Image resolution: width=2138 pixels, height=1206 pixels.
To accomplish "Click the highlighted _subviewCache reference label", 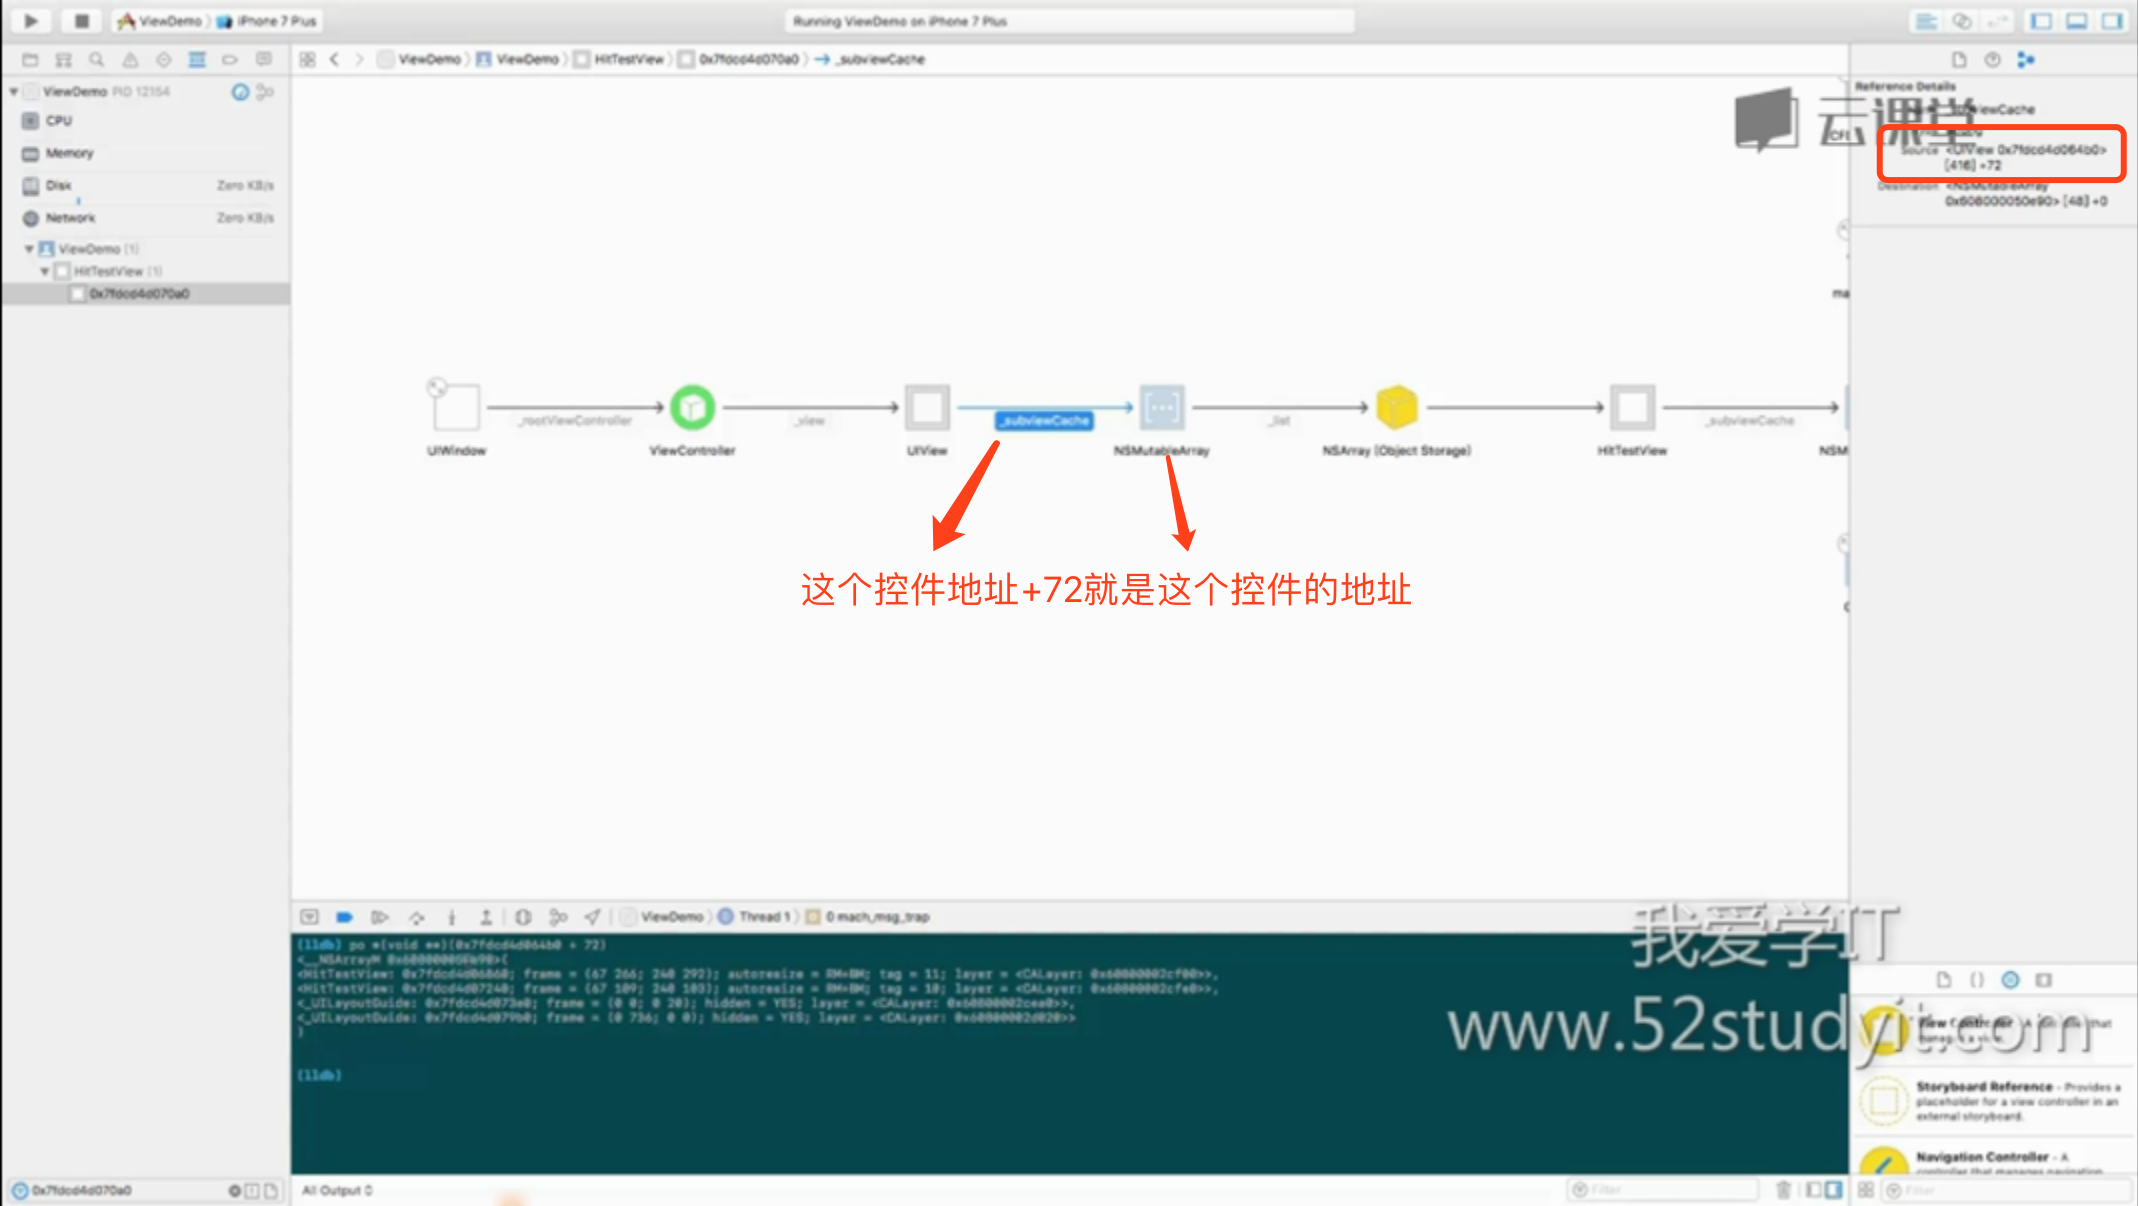I will pyautogui.click(x=1044, y=421).
